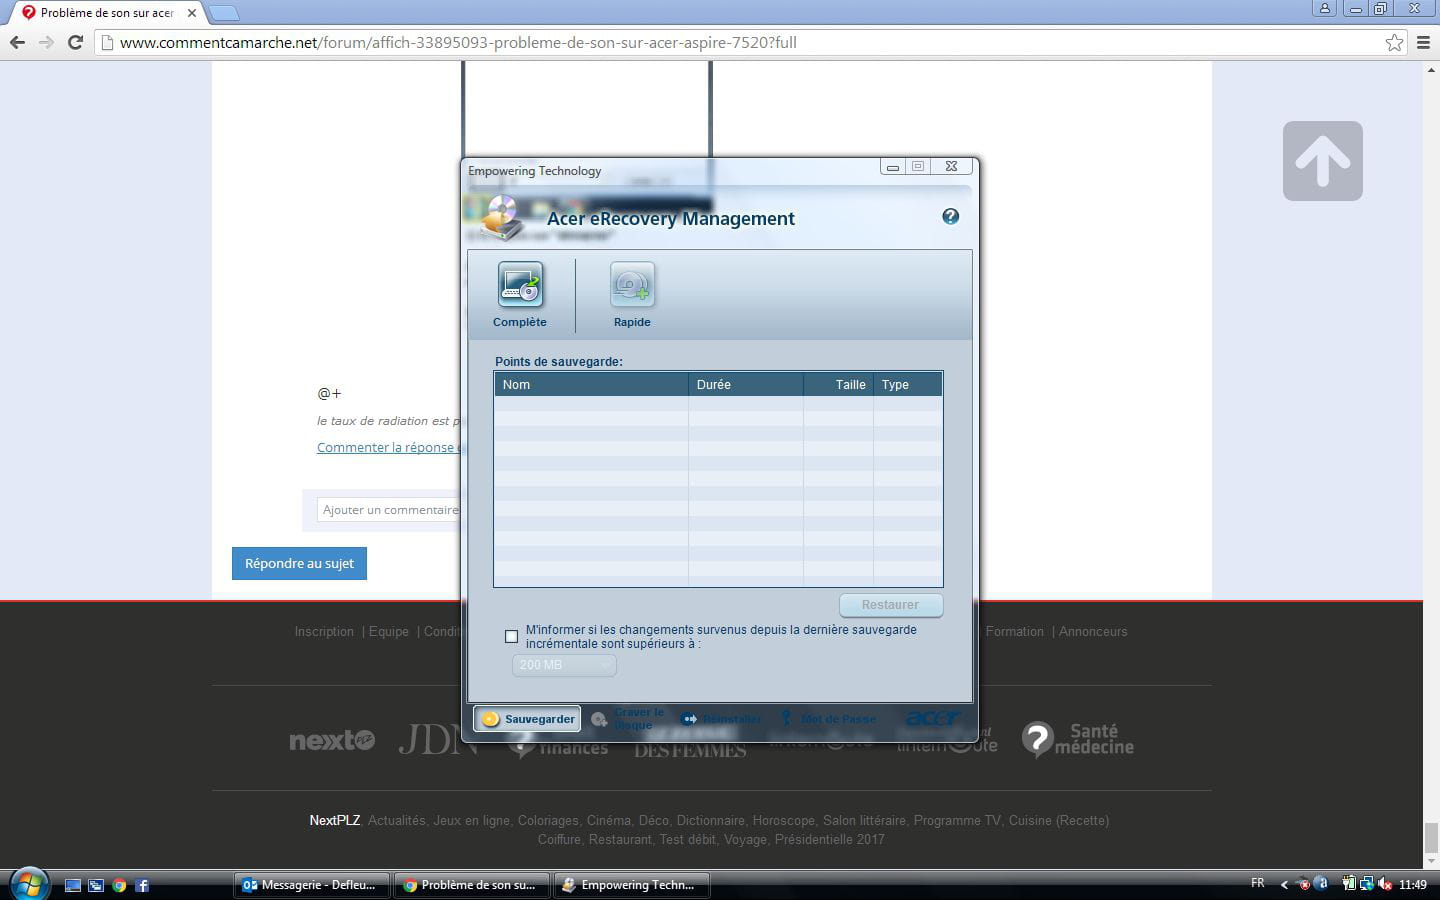Open the eRecovery help question mark
Viewport: 1440px width, 900px height.
click(x=951, y=216)
